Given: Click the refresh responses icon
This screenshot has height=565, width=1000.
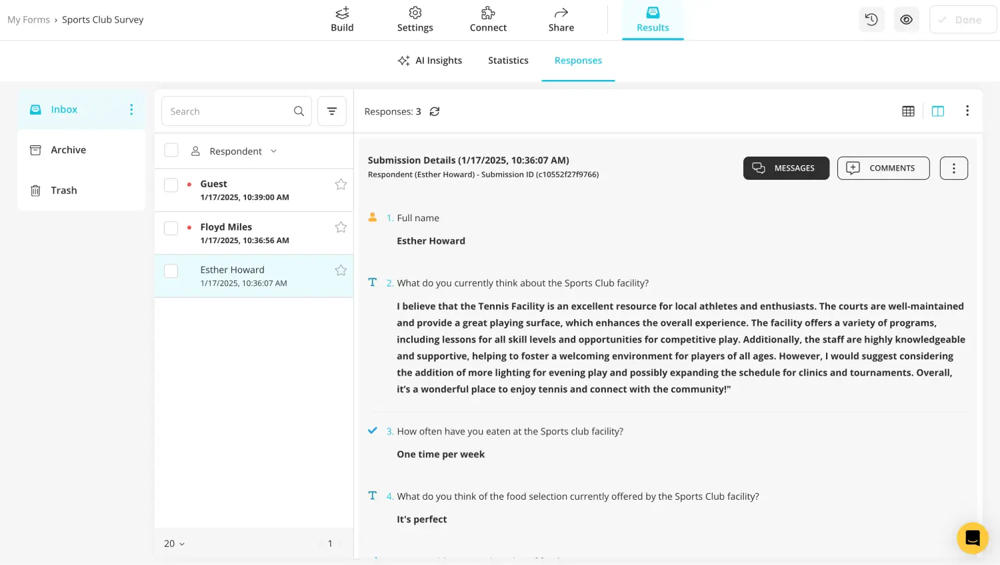Looking at the screenshot, I should tap(434, 112).
